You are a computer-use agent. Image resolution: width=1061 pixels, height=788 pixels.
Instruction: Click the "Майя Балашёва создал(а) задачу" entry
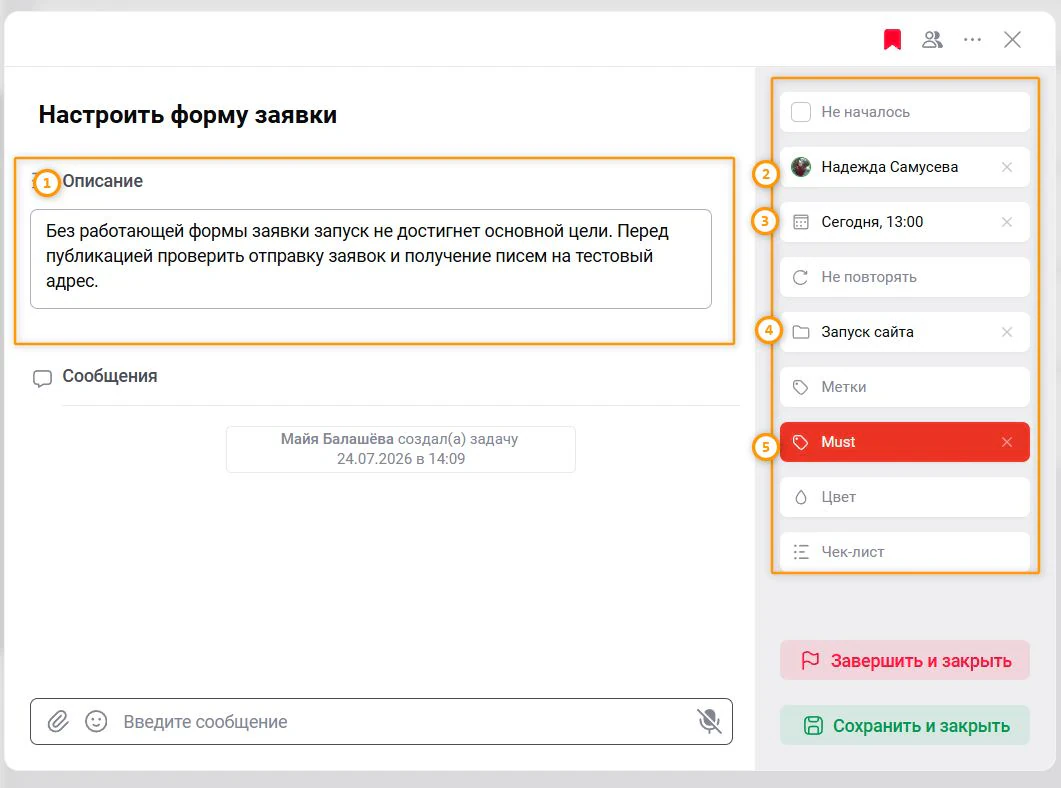pyautogui.click(x=401, y=449)
